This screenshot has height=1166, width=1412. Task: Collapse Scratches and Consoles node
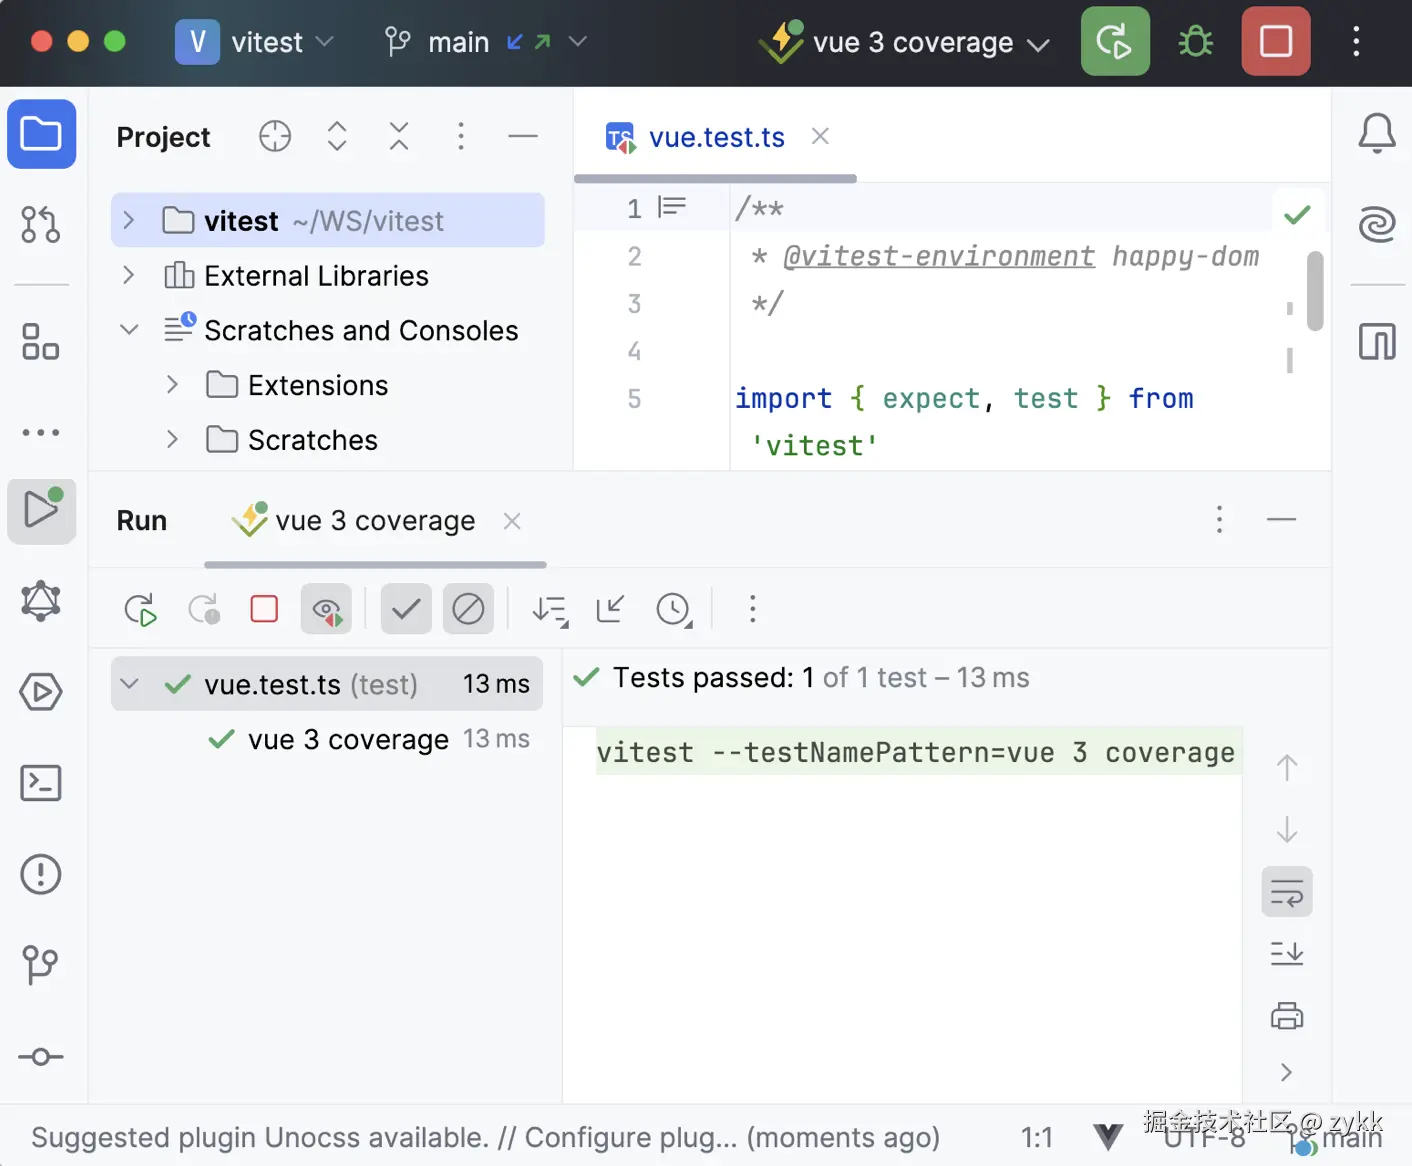pos(129,330)
